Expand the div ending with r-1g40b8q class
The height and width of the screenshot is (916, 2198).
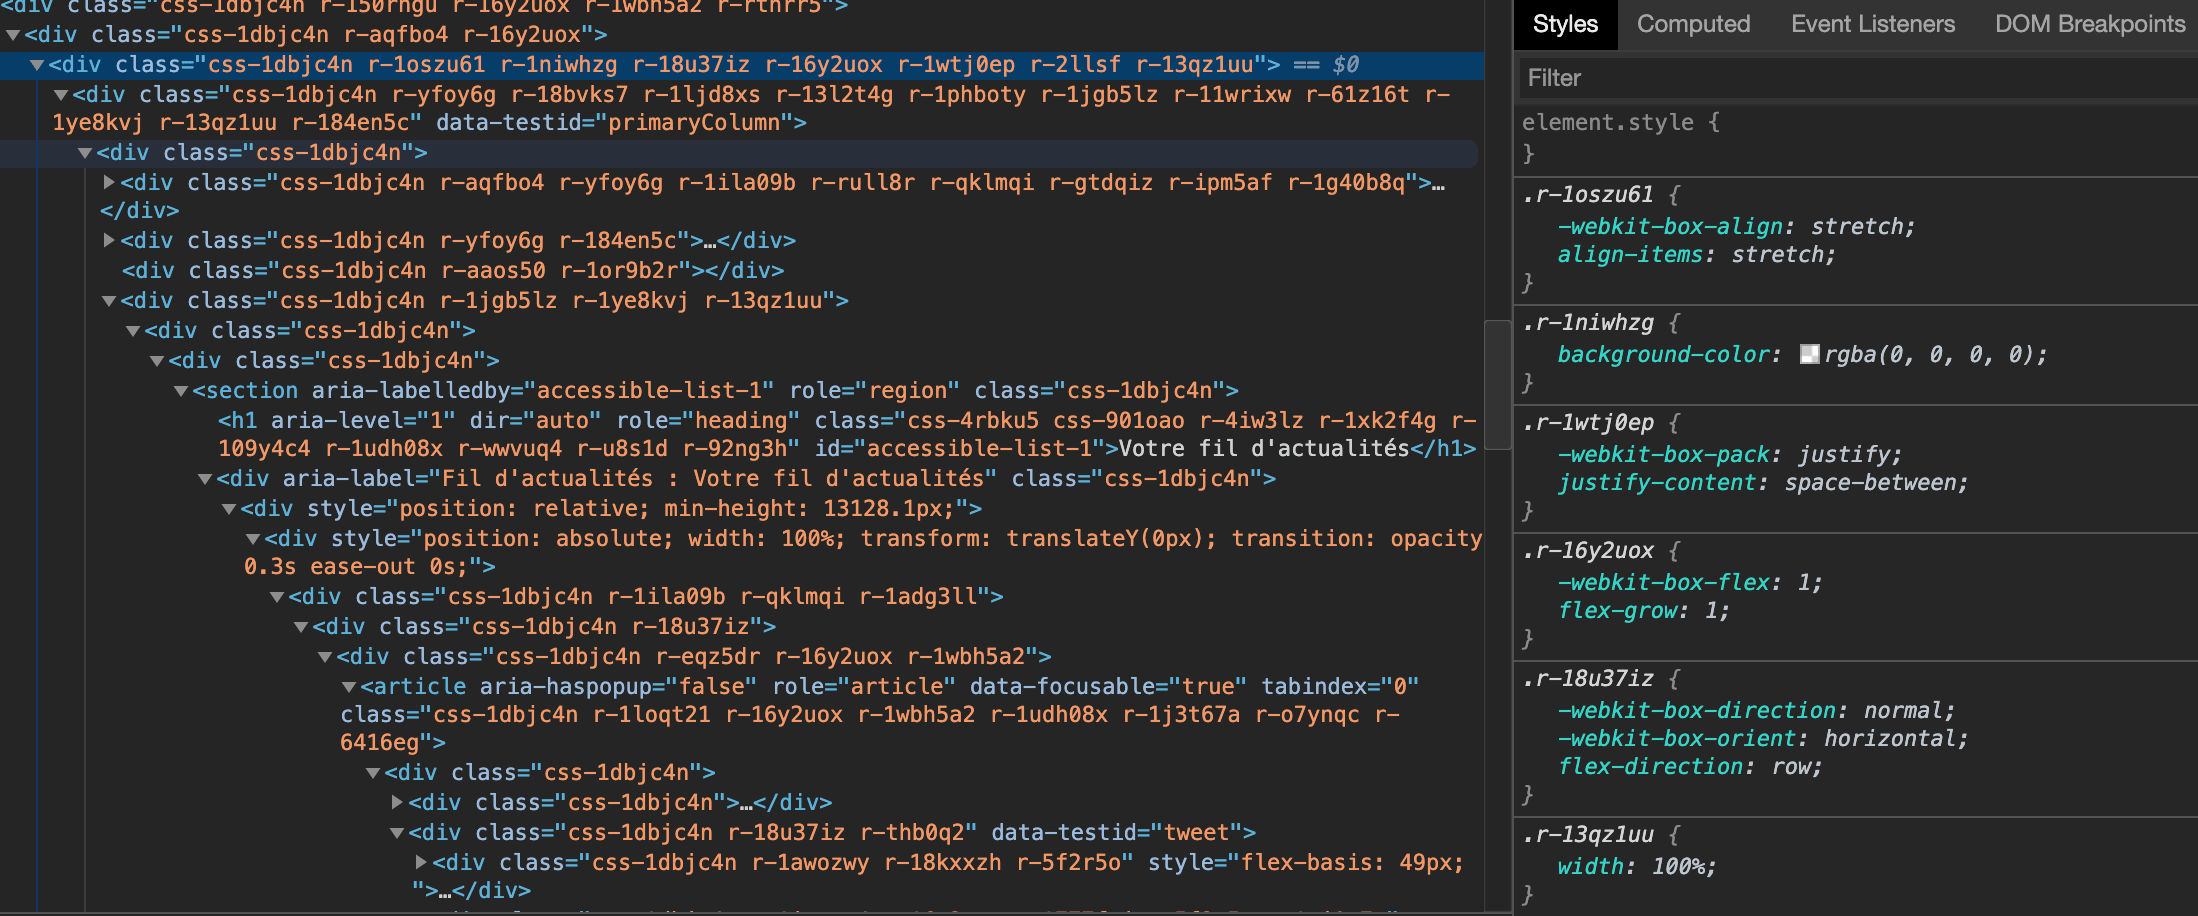(x=110, y=183)
